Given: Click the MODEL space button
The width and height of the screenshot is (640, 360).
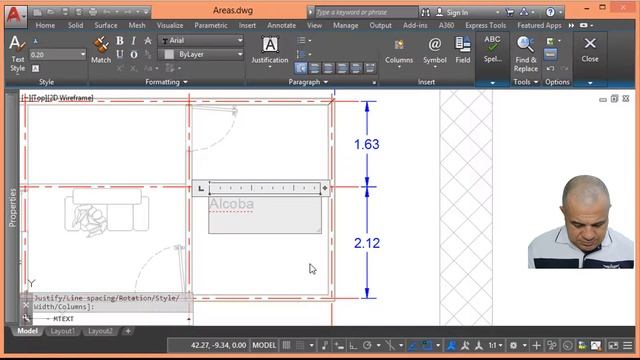Looking at the screenshot, I should click(x=264, y=346).
